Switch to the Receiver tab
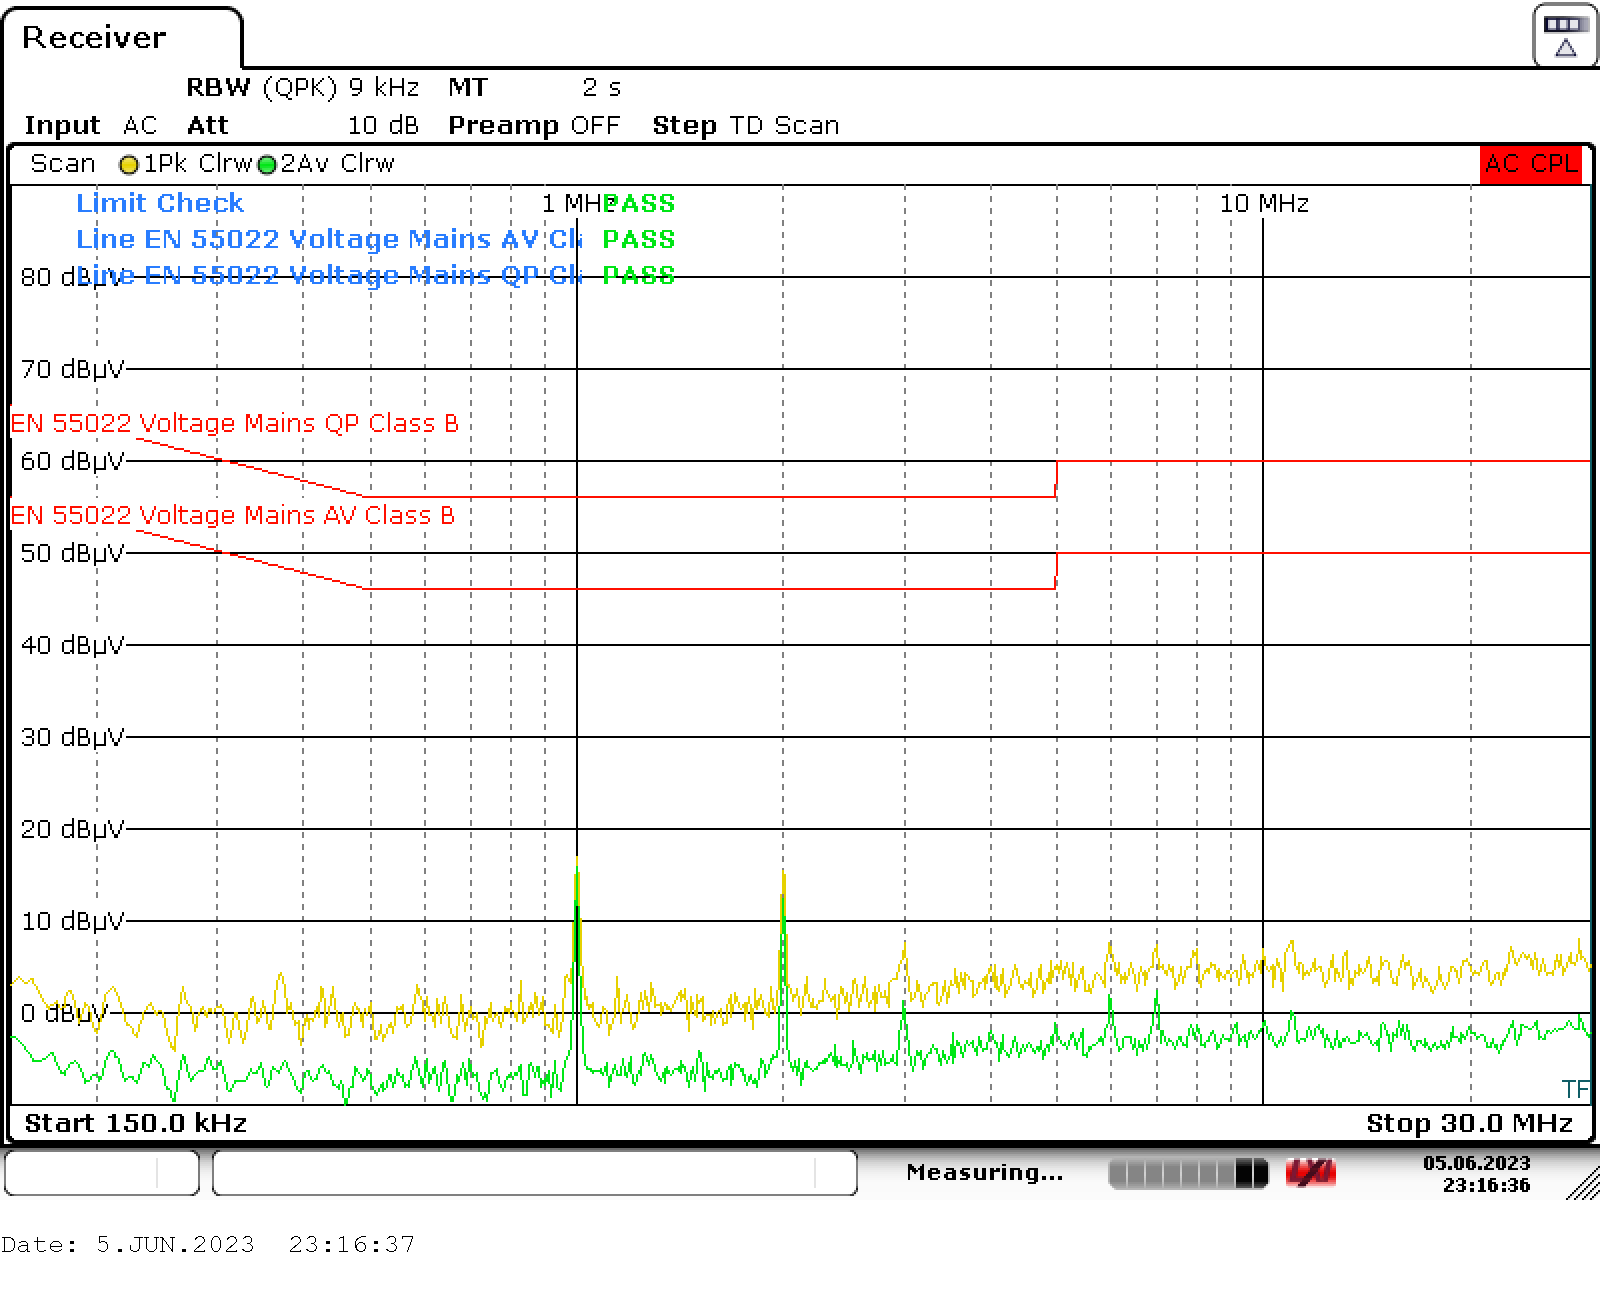 [95, 38]
